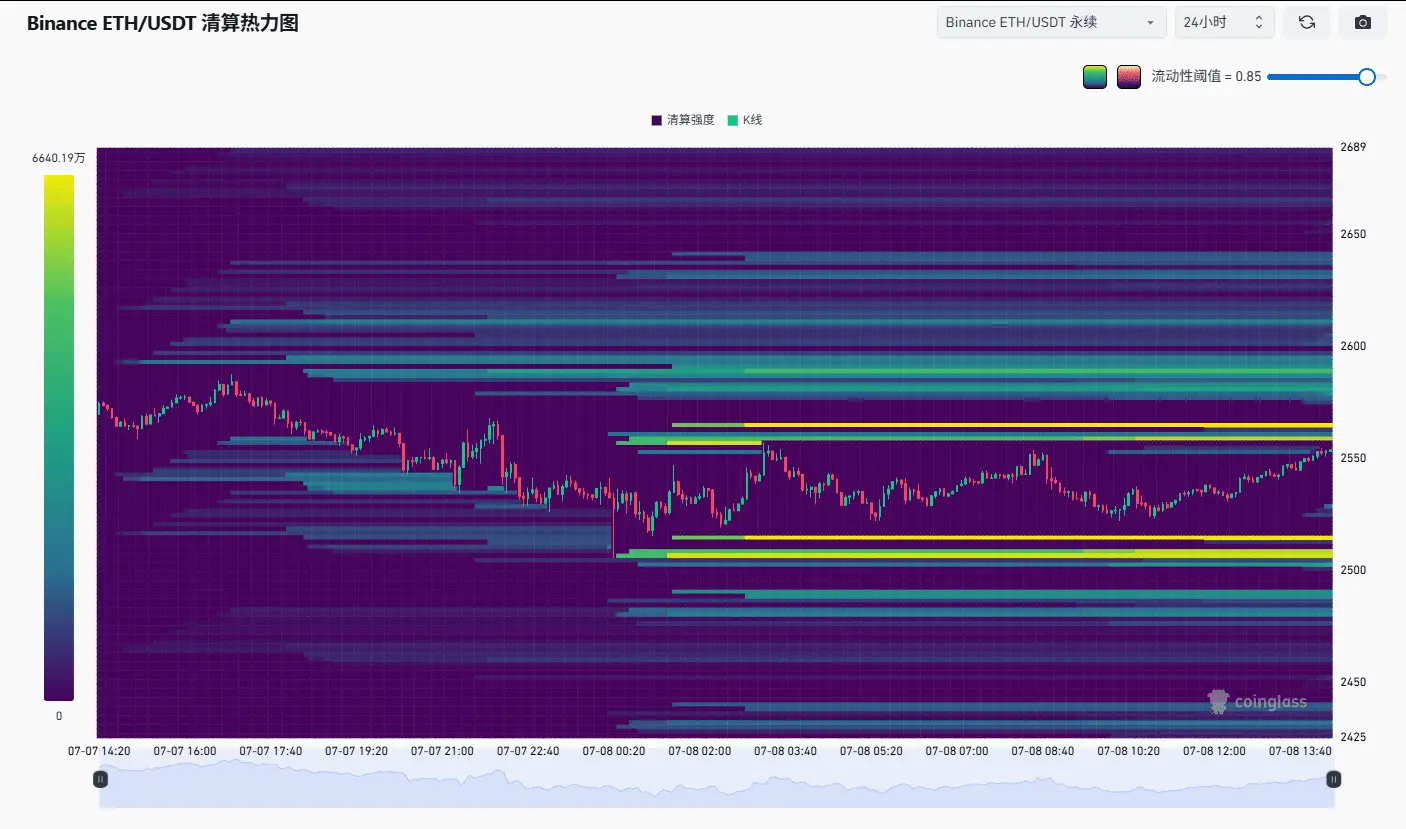1406x829 pixels.
Task: Click the refresh chart icon button
Action: [x=1307, y=22]
